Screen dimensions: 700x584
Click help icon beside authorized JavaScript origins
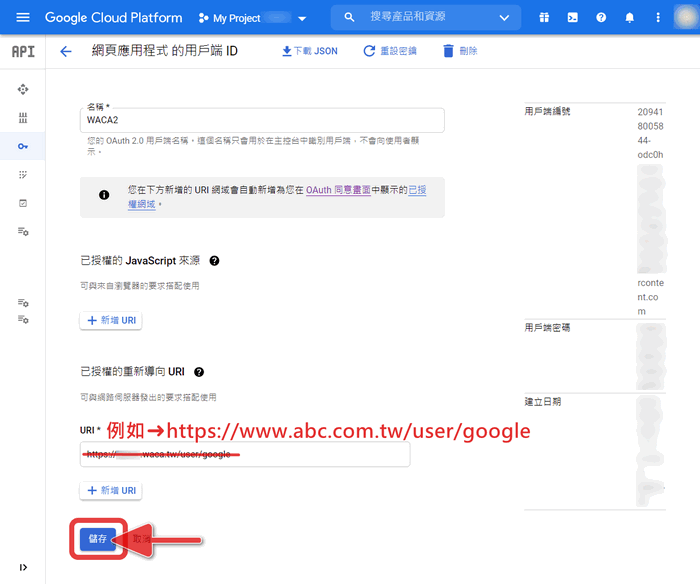tap(214, 261)
